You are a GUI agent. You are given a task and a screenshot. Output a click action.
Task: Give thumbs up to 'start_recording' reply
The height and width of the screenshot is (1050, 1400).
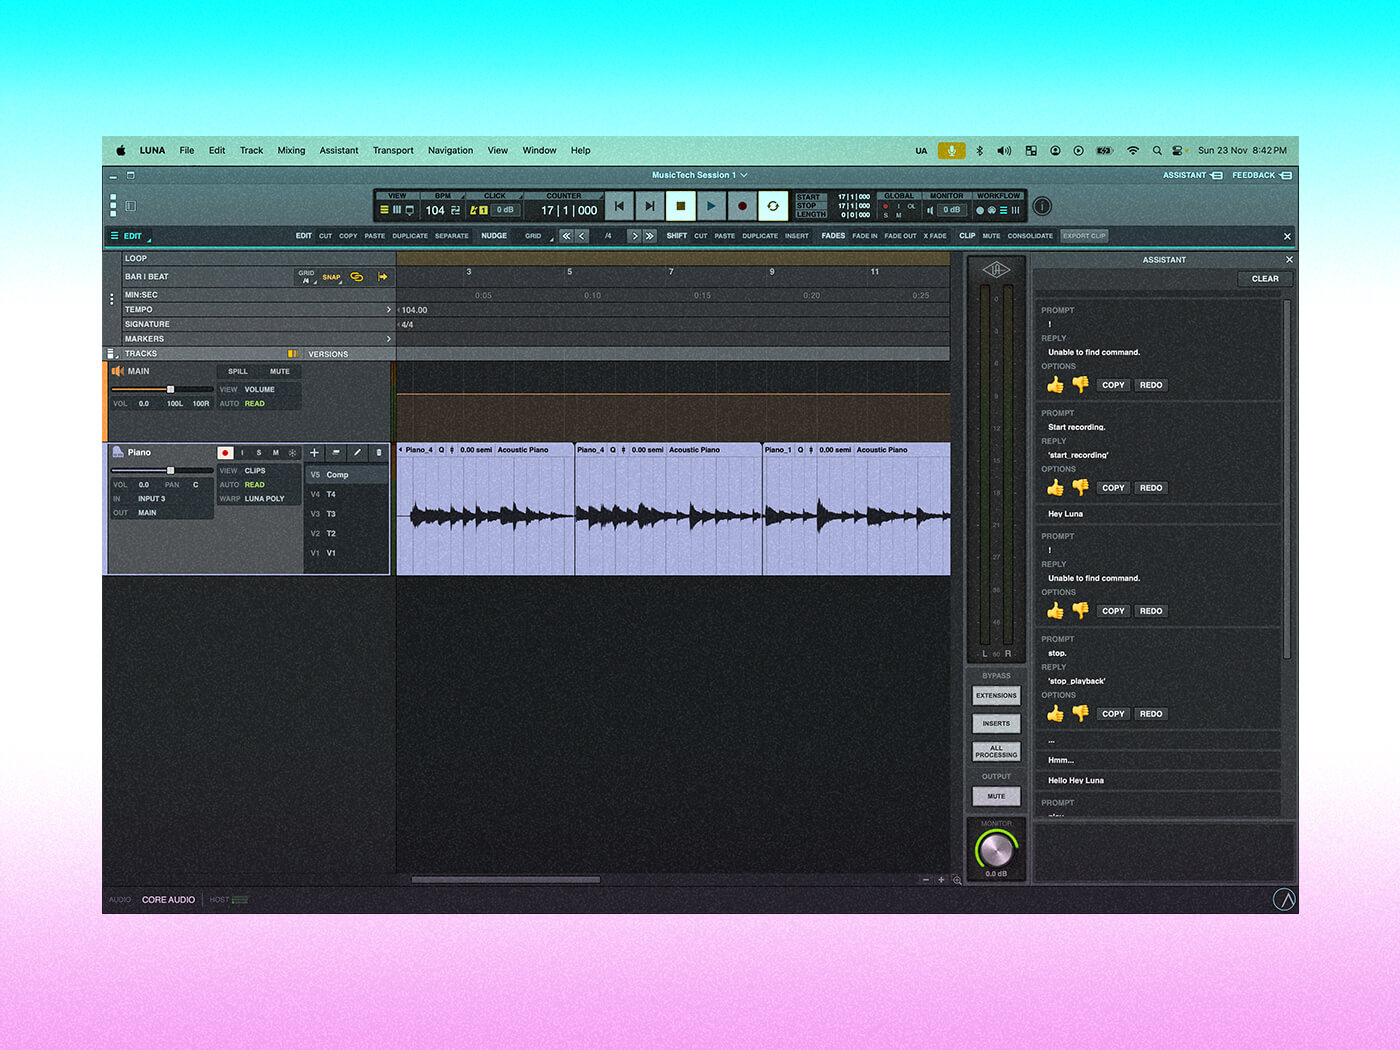[x=1055, y=488]
